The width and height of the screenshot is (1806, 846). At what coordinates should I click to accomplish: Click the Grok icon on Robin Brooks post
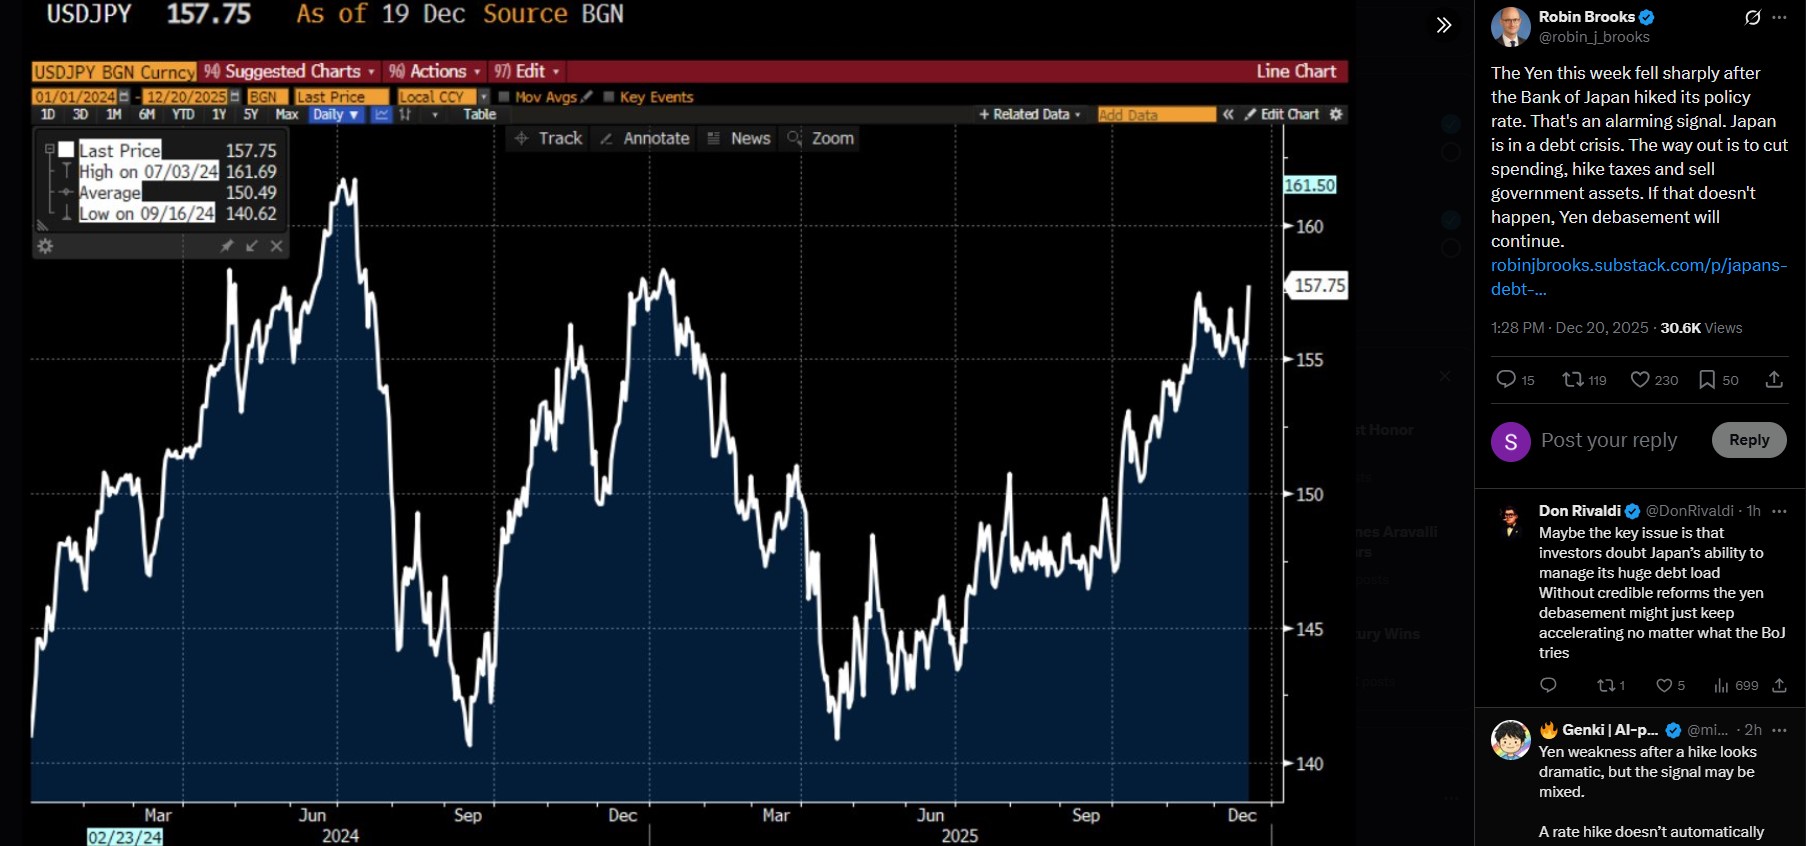pyautogui.click(x=1752, y=17)
